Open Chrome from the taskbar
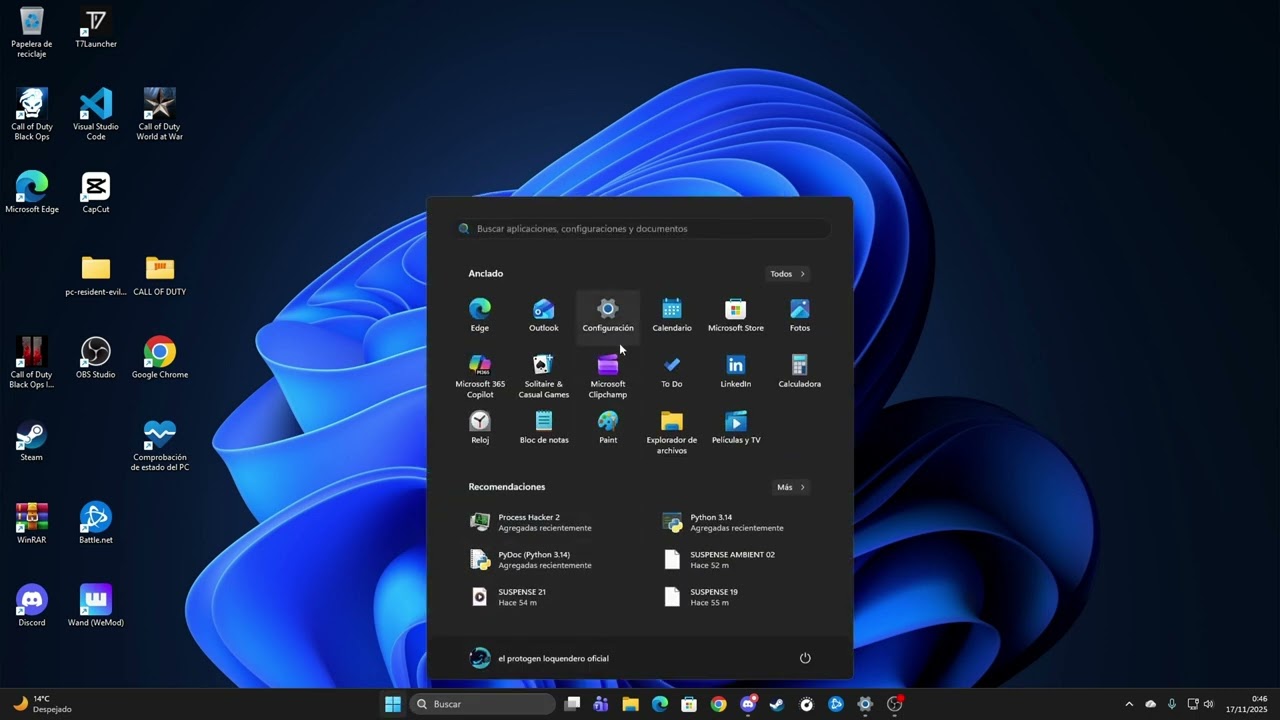Screen dimensions: 1280x720 point(718,704)
